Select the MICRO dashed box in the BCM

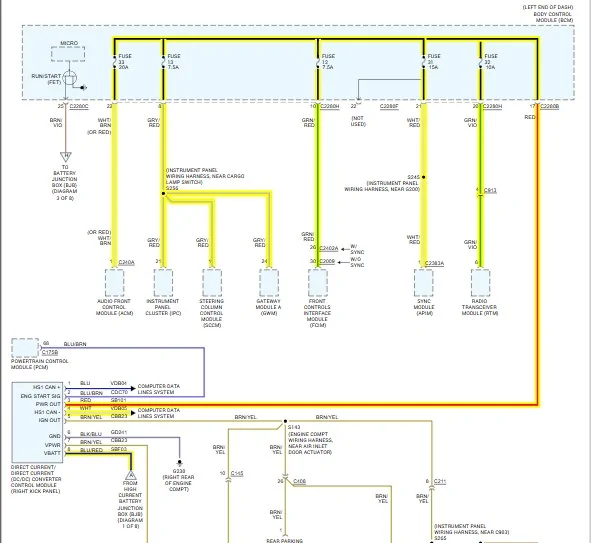[68, 54]
